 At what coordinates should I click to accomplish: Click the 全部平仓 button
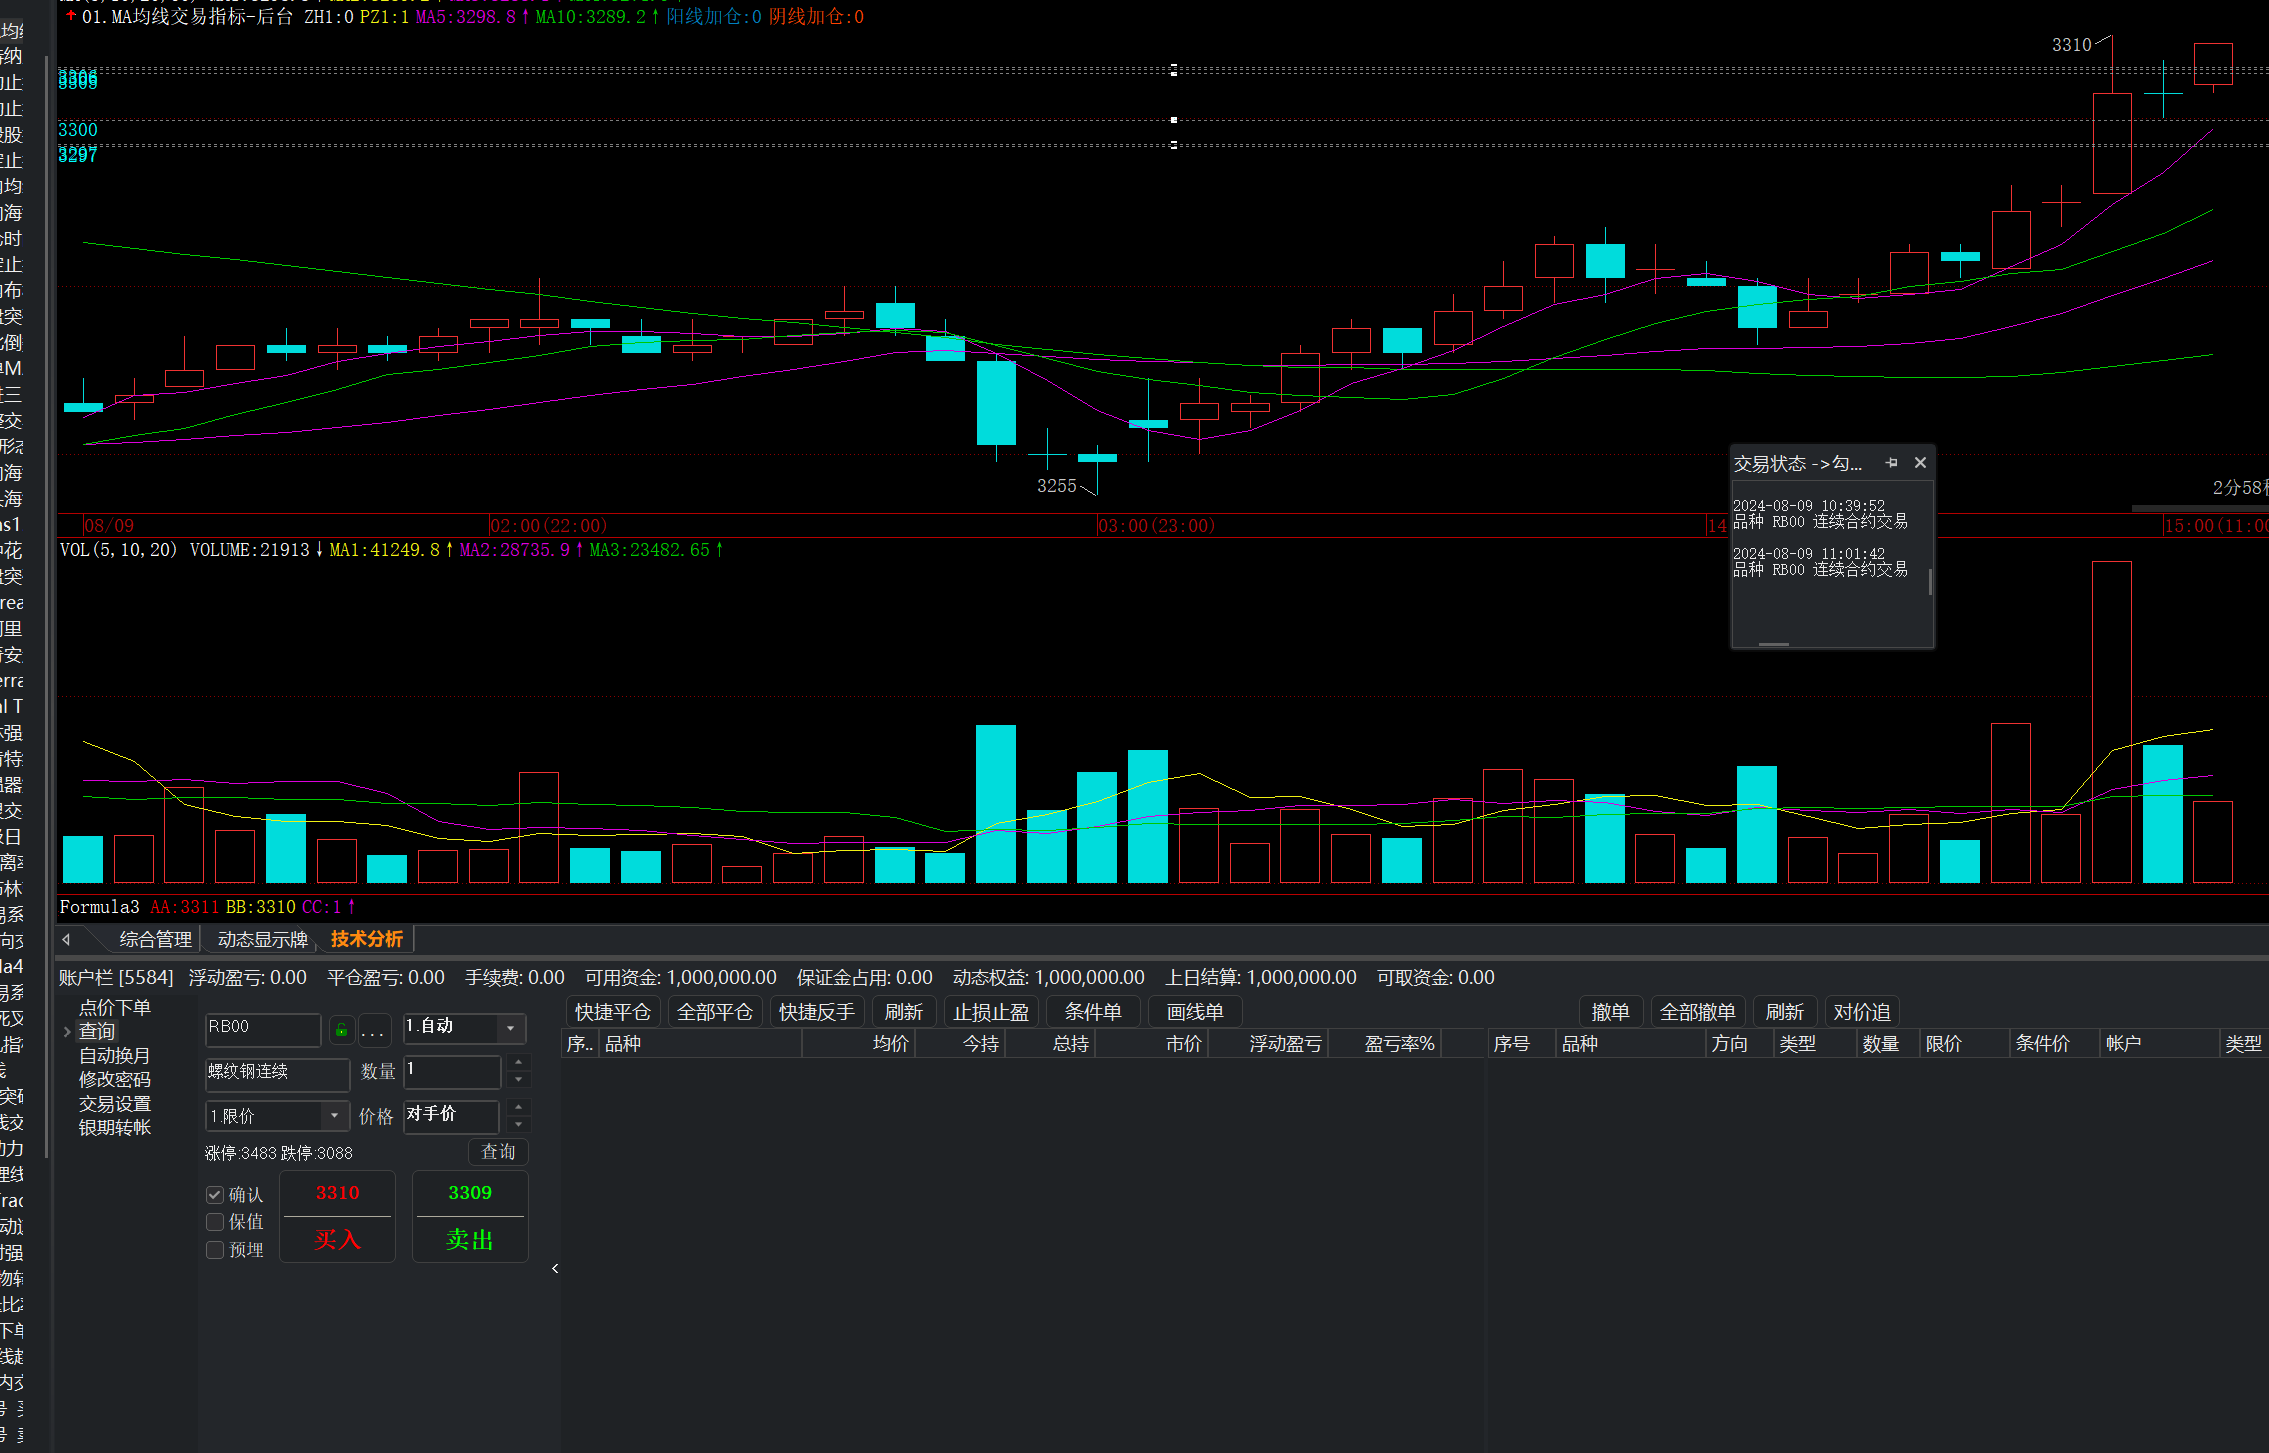pos(715,1012)
